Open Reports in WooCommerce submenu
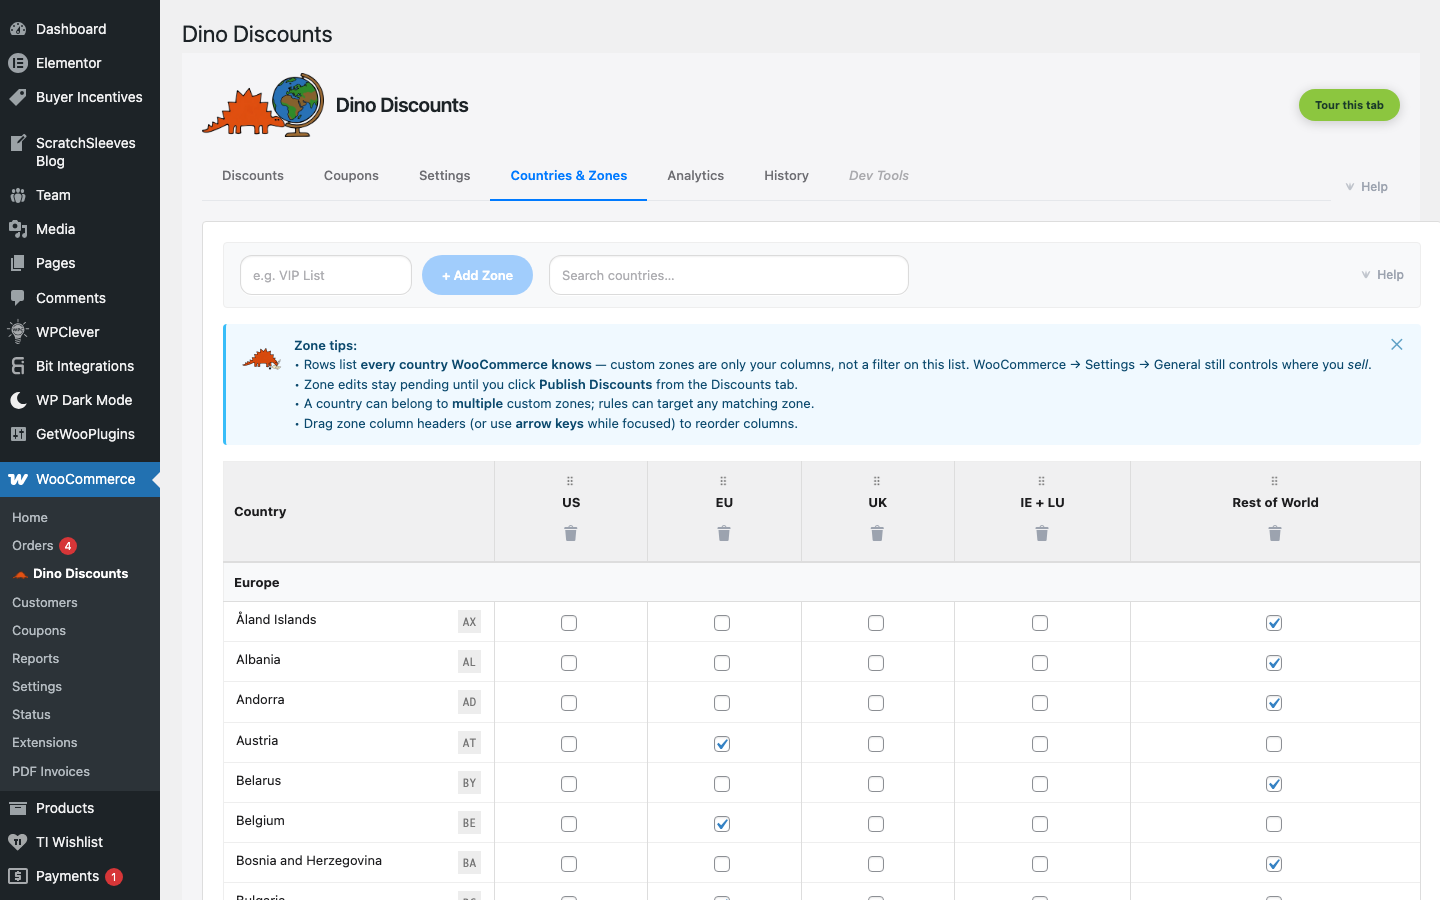The height and width of the screenshot is (900, 1440). click(x=36, y=659)
